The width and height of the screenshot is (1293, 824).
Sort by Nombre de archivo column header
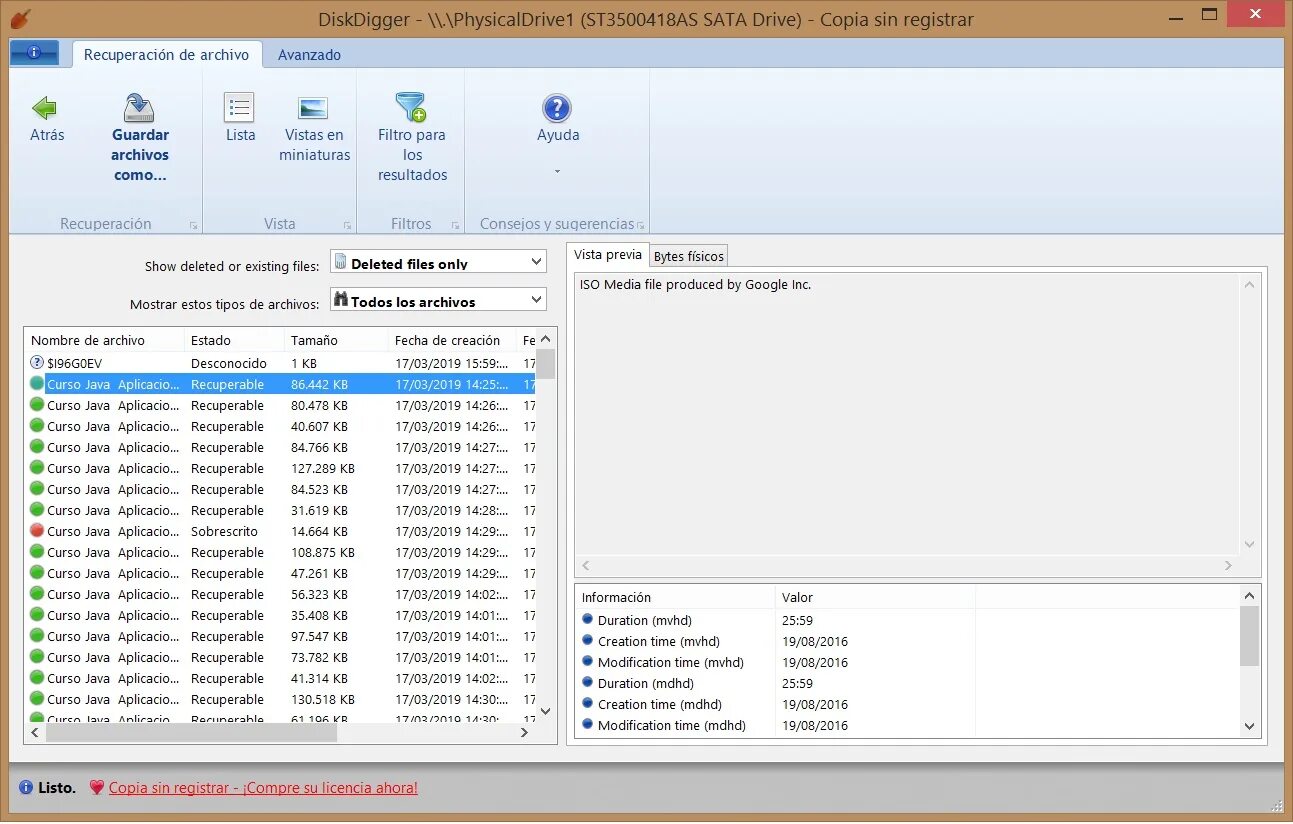click(x=105, y=340)
